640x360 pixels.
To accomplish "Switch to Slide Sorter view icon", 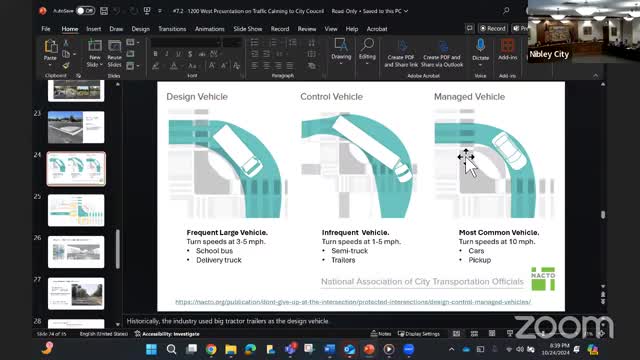I will click(474, 333).
